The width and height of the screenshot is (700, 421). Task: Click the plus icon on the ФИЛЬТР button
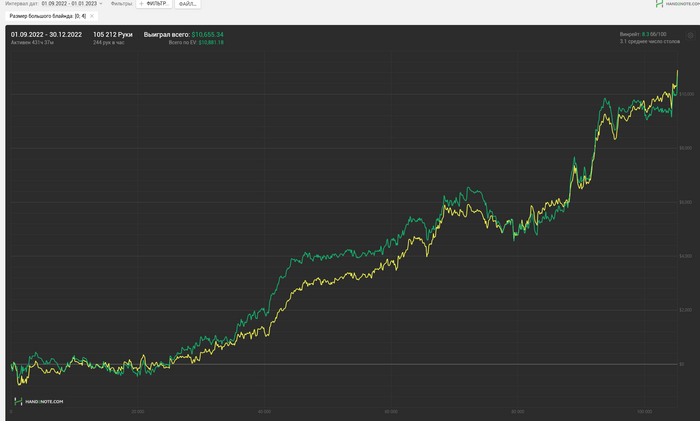(142, 4)
